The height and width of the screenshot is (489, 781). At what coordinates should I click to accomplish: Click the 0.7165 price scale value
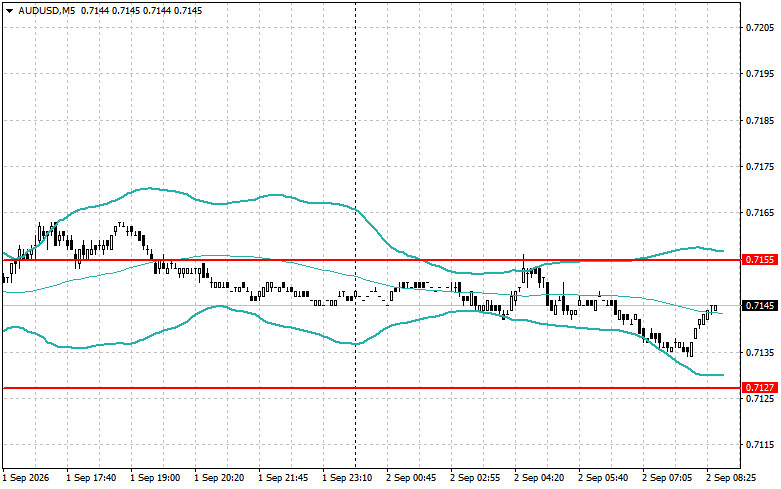[x=761, y=213]
